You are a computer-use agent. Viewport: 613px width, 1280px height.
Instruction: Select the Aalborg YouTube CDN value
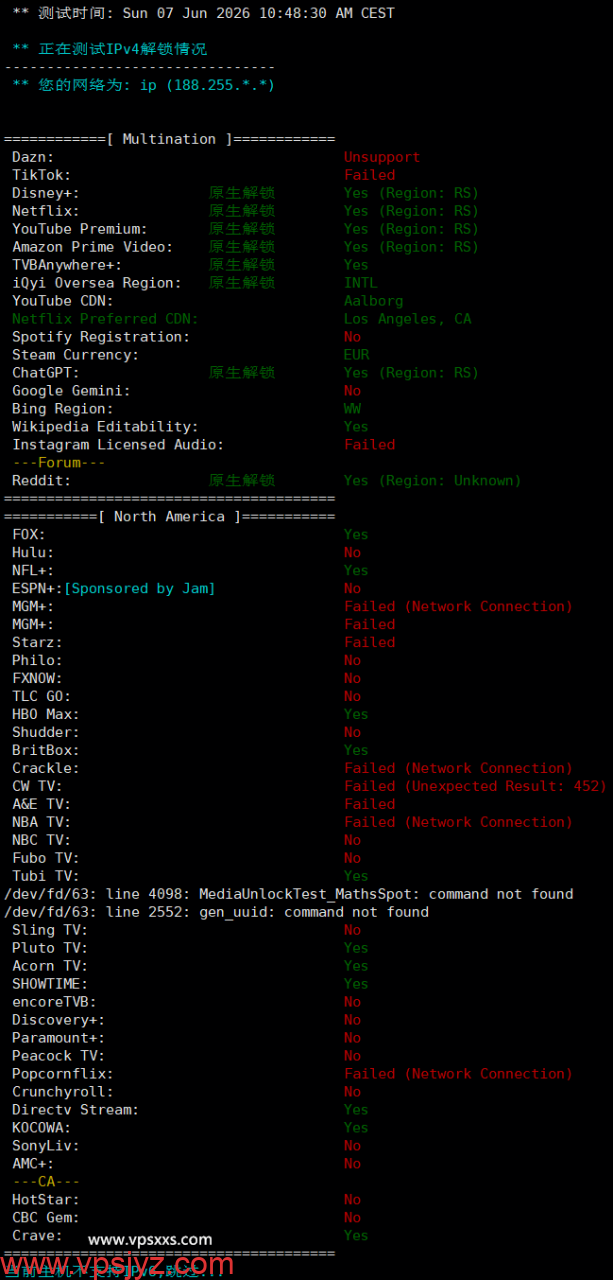pyautogui.click(x=374, y=301)
